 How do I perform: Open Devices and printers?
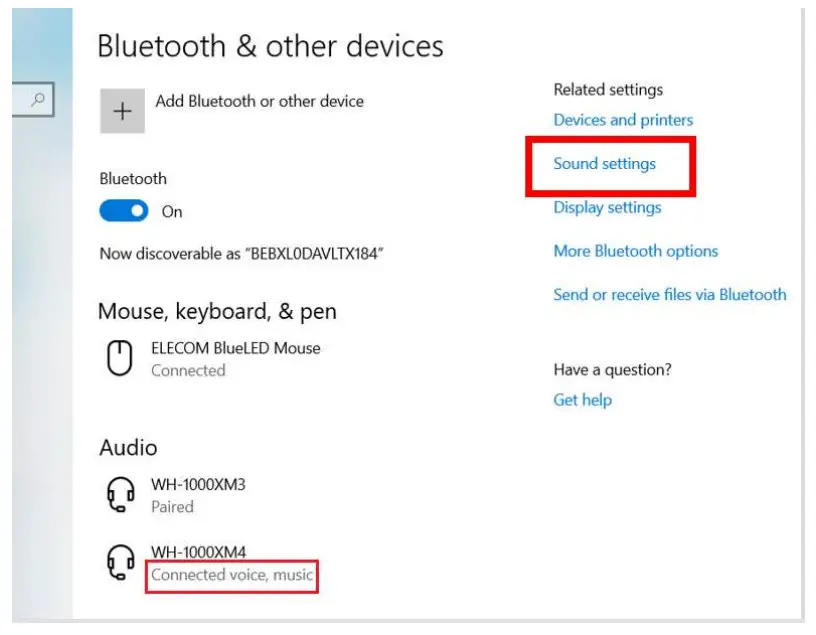point(623,119)
